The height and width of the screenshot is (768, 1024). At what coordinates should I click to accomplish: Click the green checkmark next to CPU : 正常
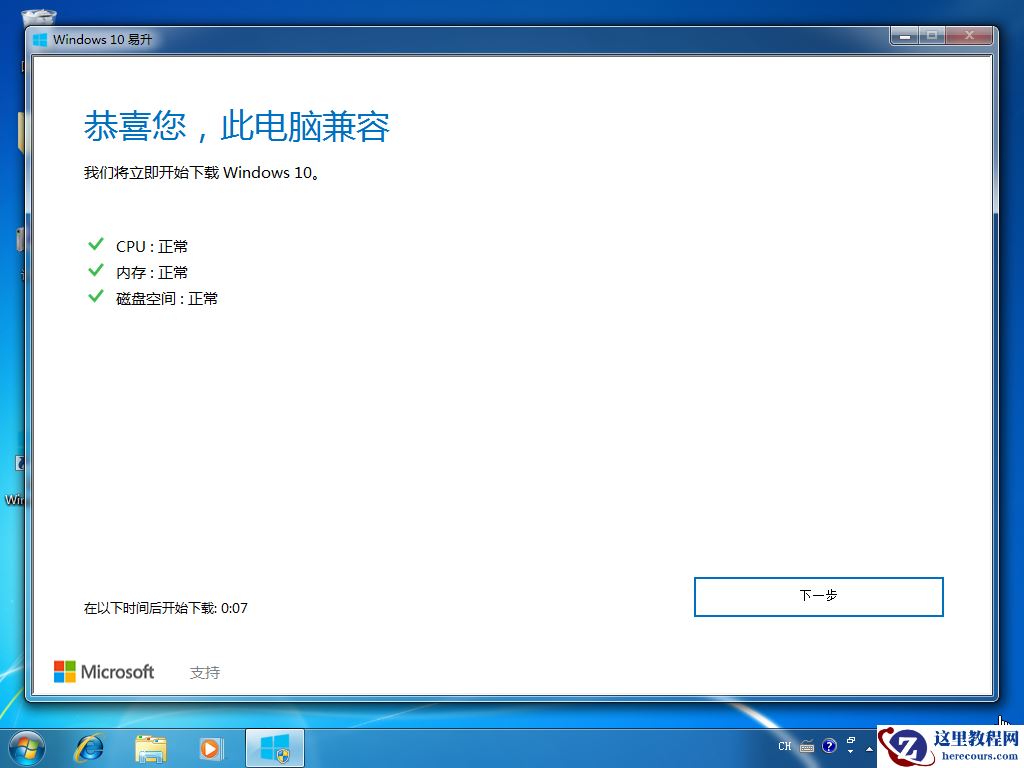(96, 244)
